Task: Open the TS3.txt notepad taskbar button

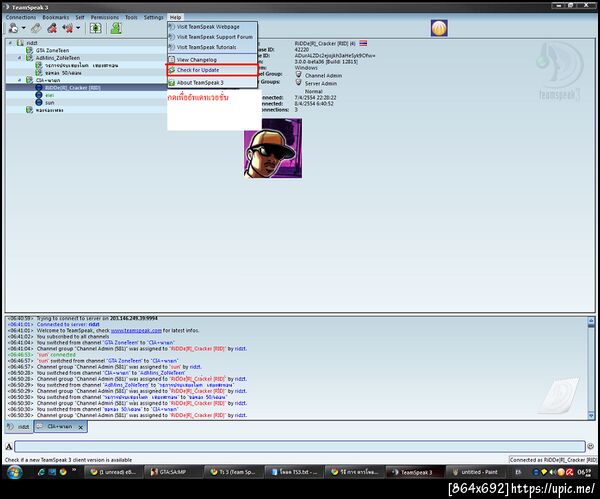Action: [294, 472]
